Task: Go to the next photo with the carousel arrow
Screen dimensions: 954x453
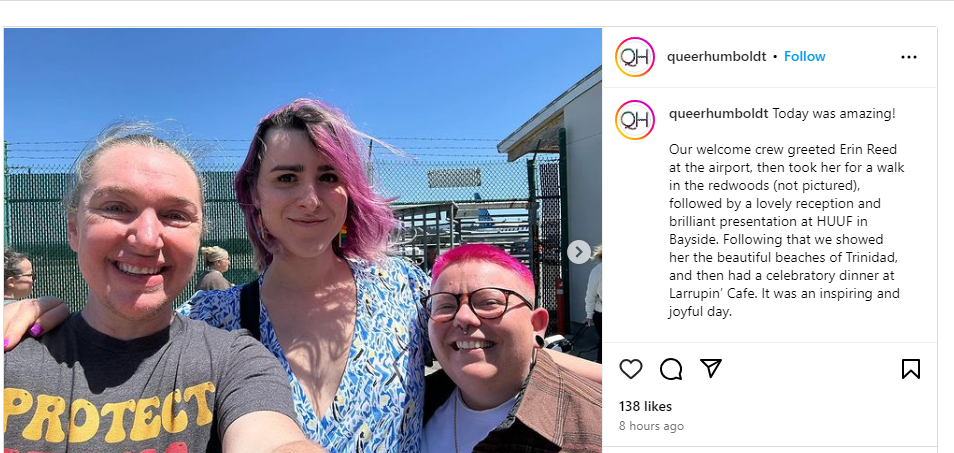Action: [x=579, y=252]
